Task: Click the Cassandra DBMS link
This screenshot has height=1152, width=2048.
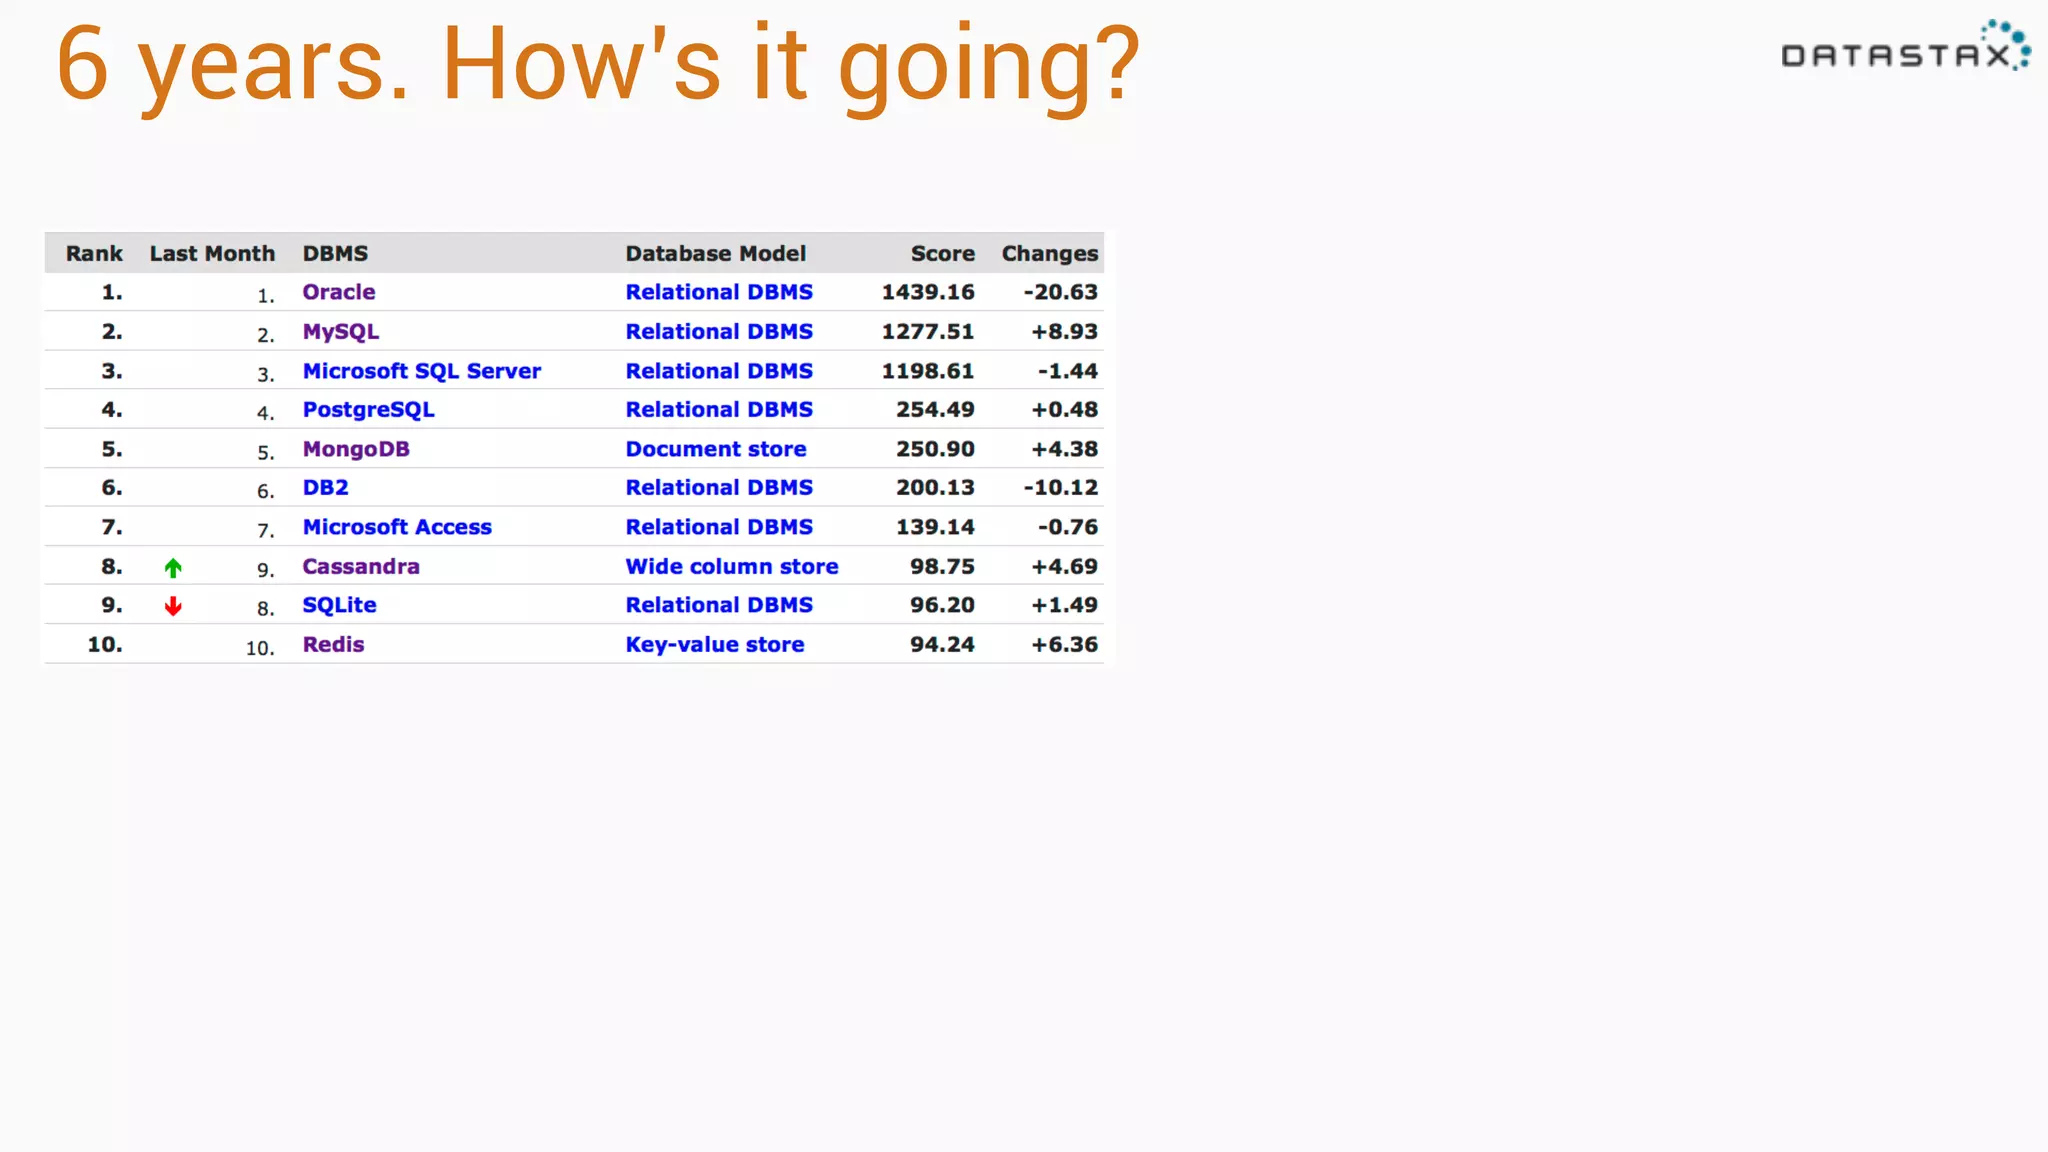Action: (x=361, y=567)
